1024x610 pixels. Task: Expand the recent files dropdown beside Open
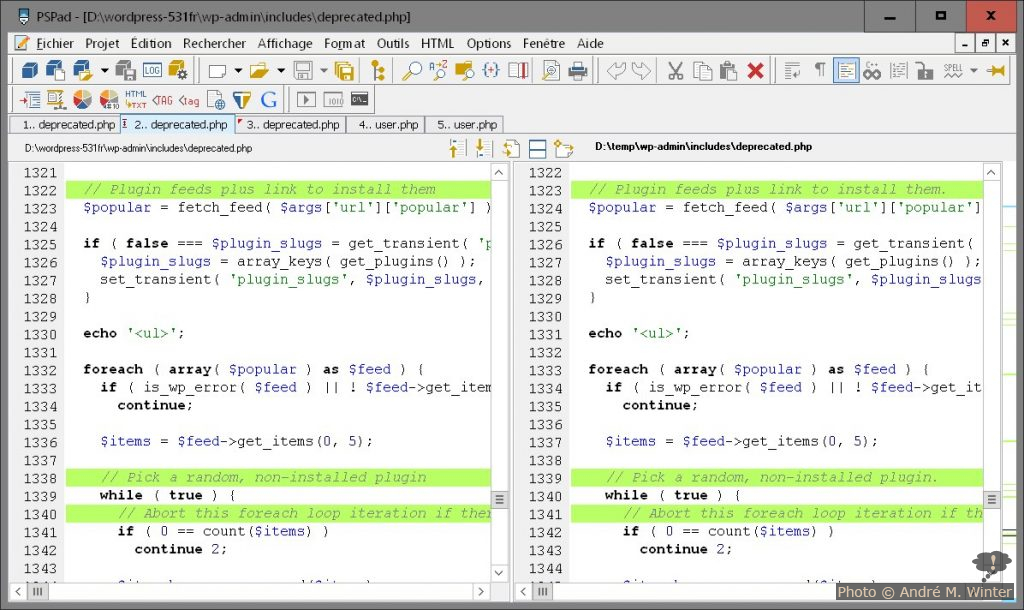(x=282, y=71)
